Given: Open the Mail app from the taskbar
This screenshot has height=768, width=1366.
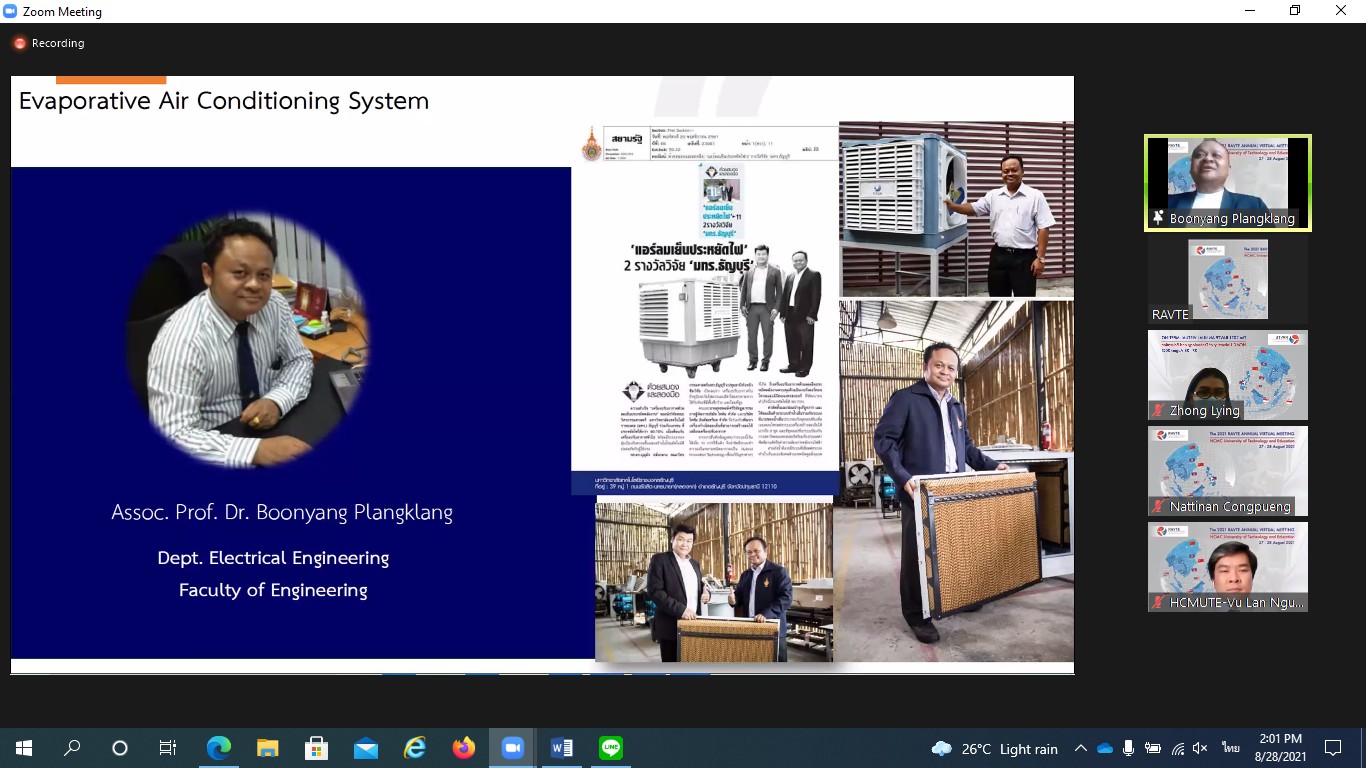Looking at the screenshot, I should coord(365,748).
